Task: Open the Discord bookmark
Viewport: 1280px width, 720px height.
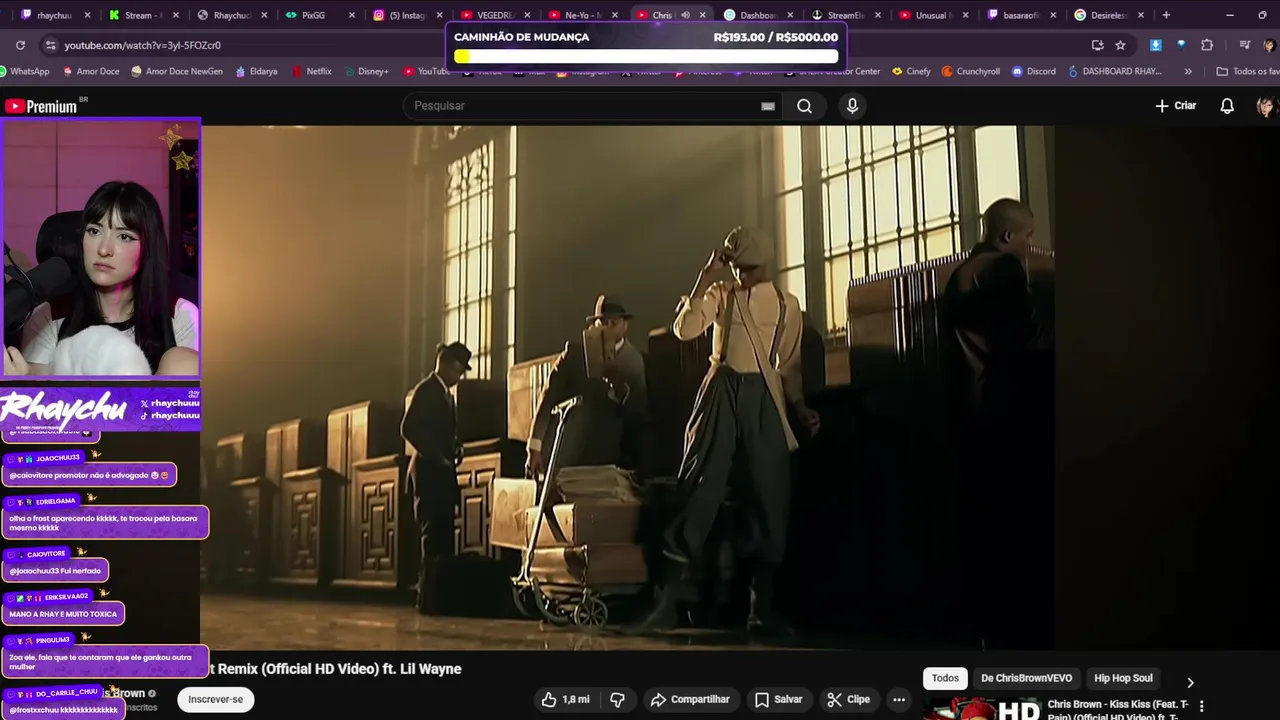Action: [x=1033, y=72]
